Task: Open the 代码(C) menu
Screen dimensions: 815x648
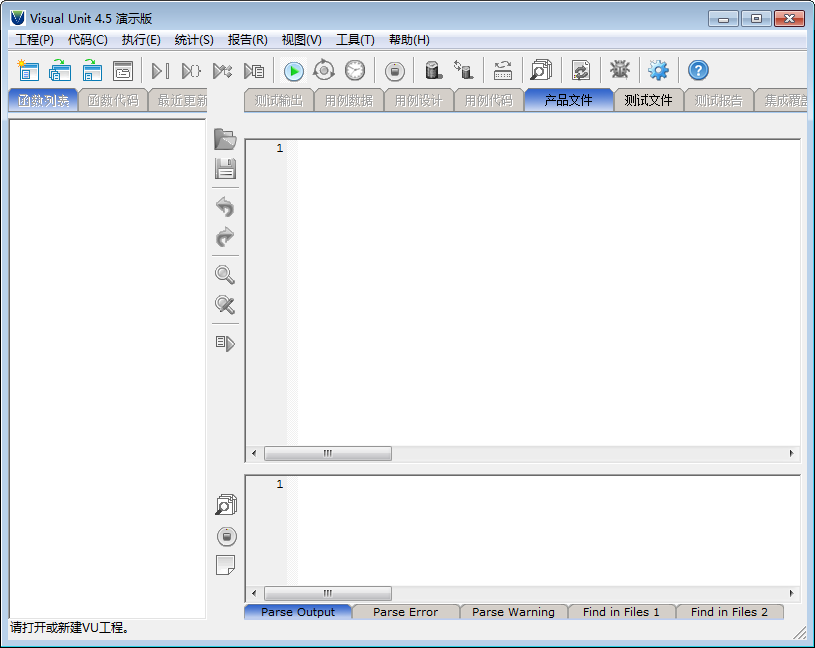Action: 88,40
